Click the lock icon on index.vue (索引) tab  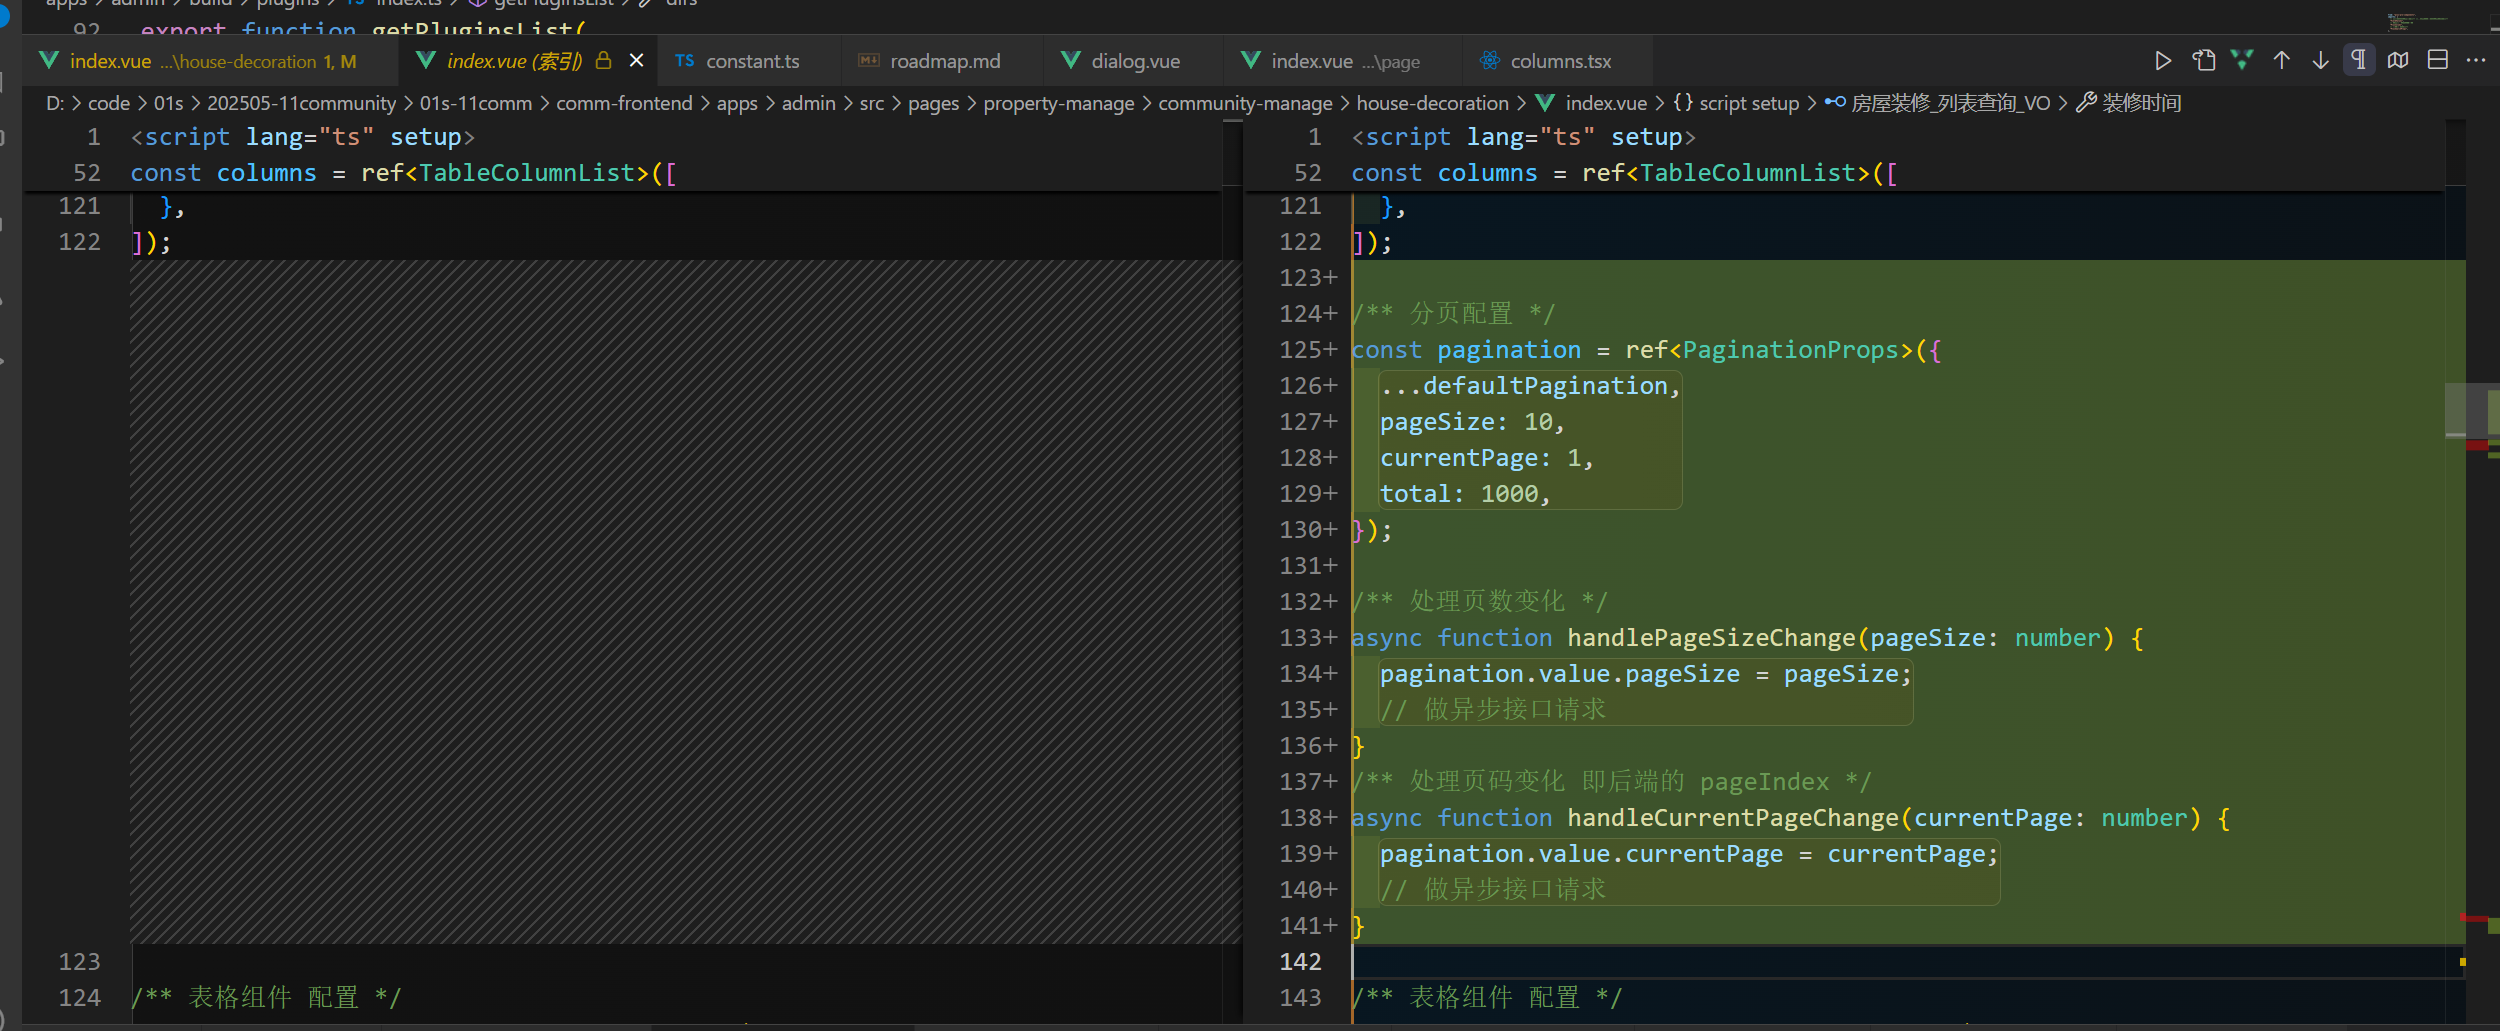point(603,61)
